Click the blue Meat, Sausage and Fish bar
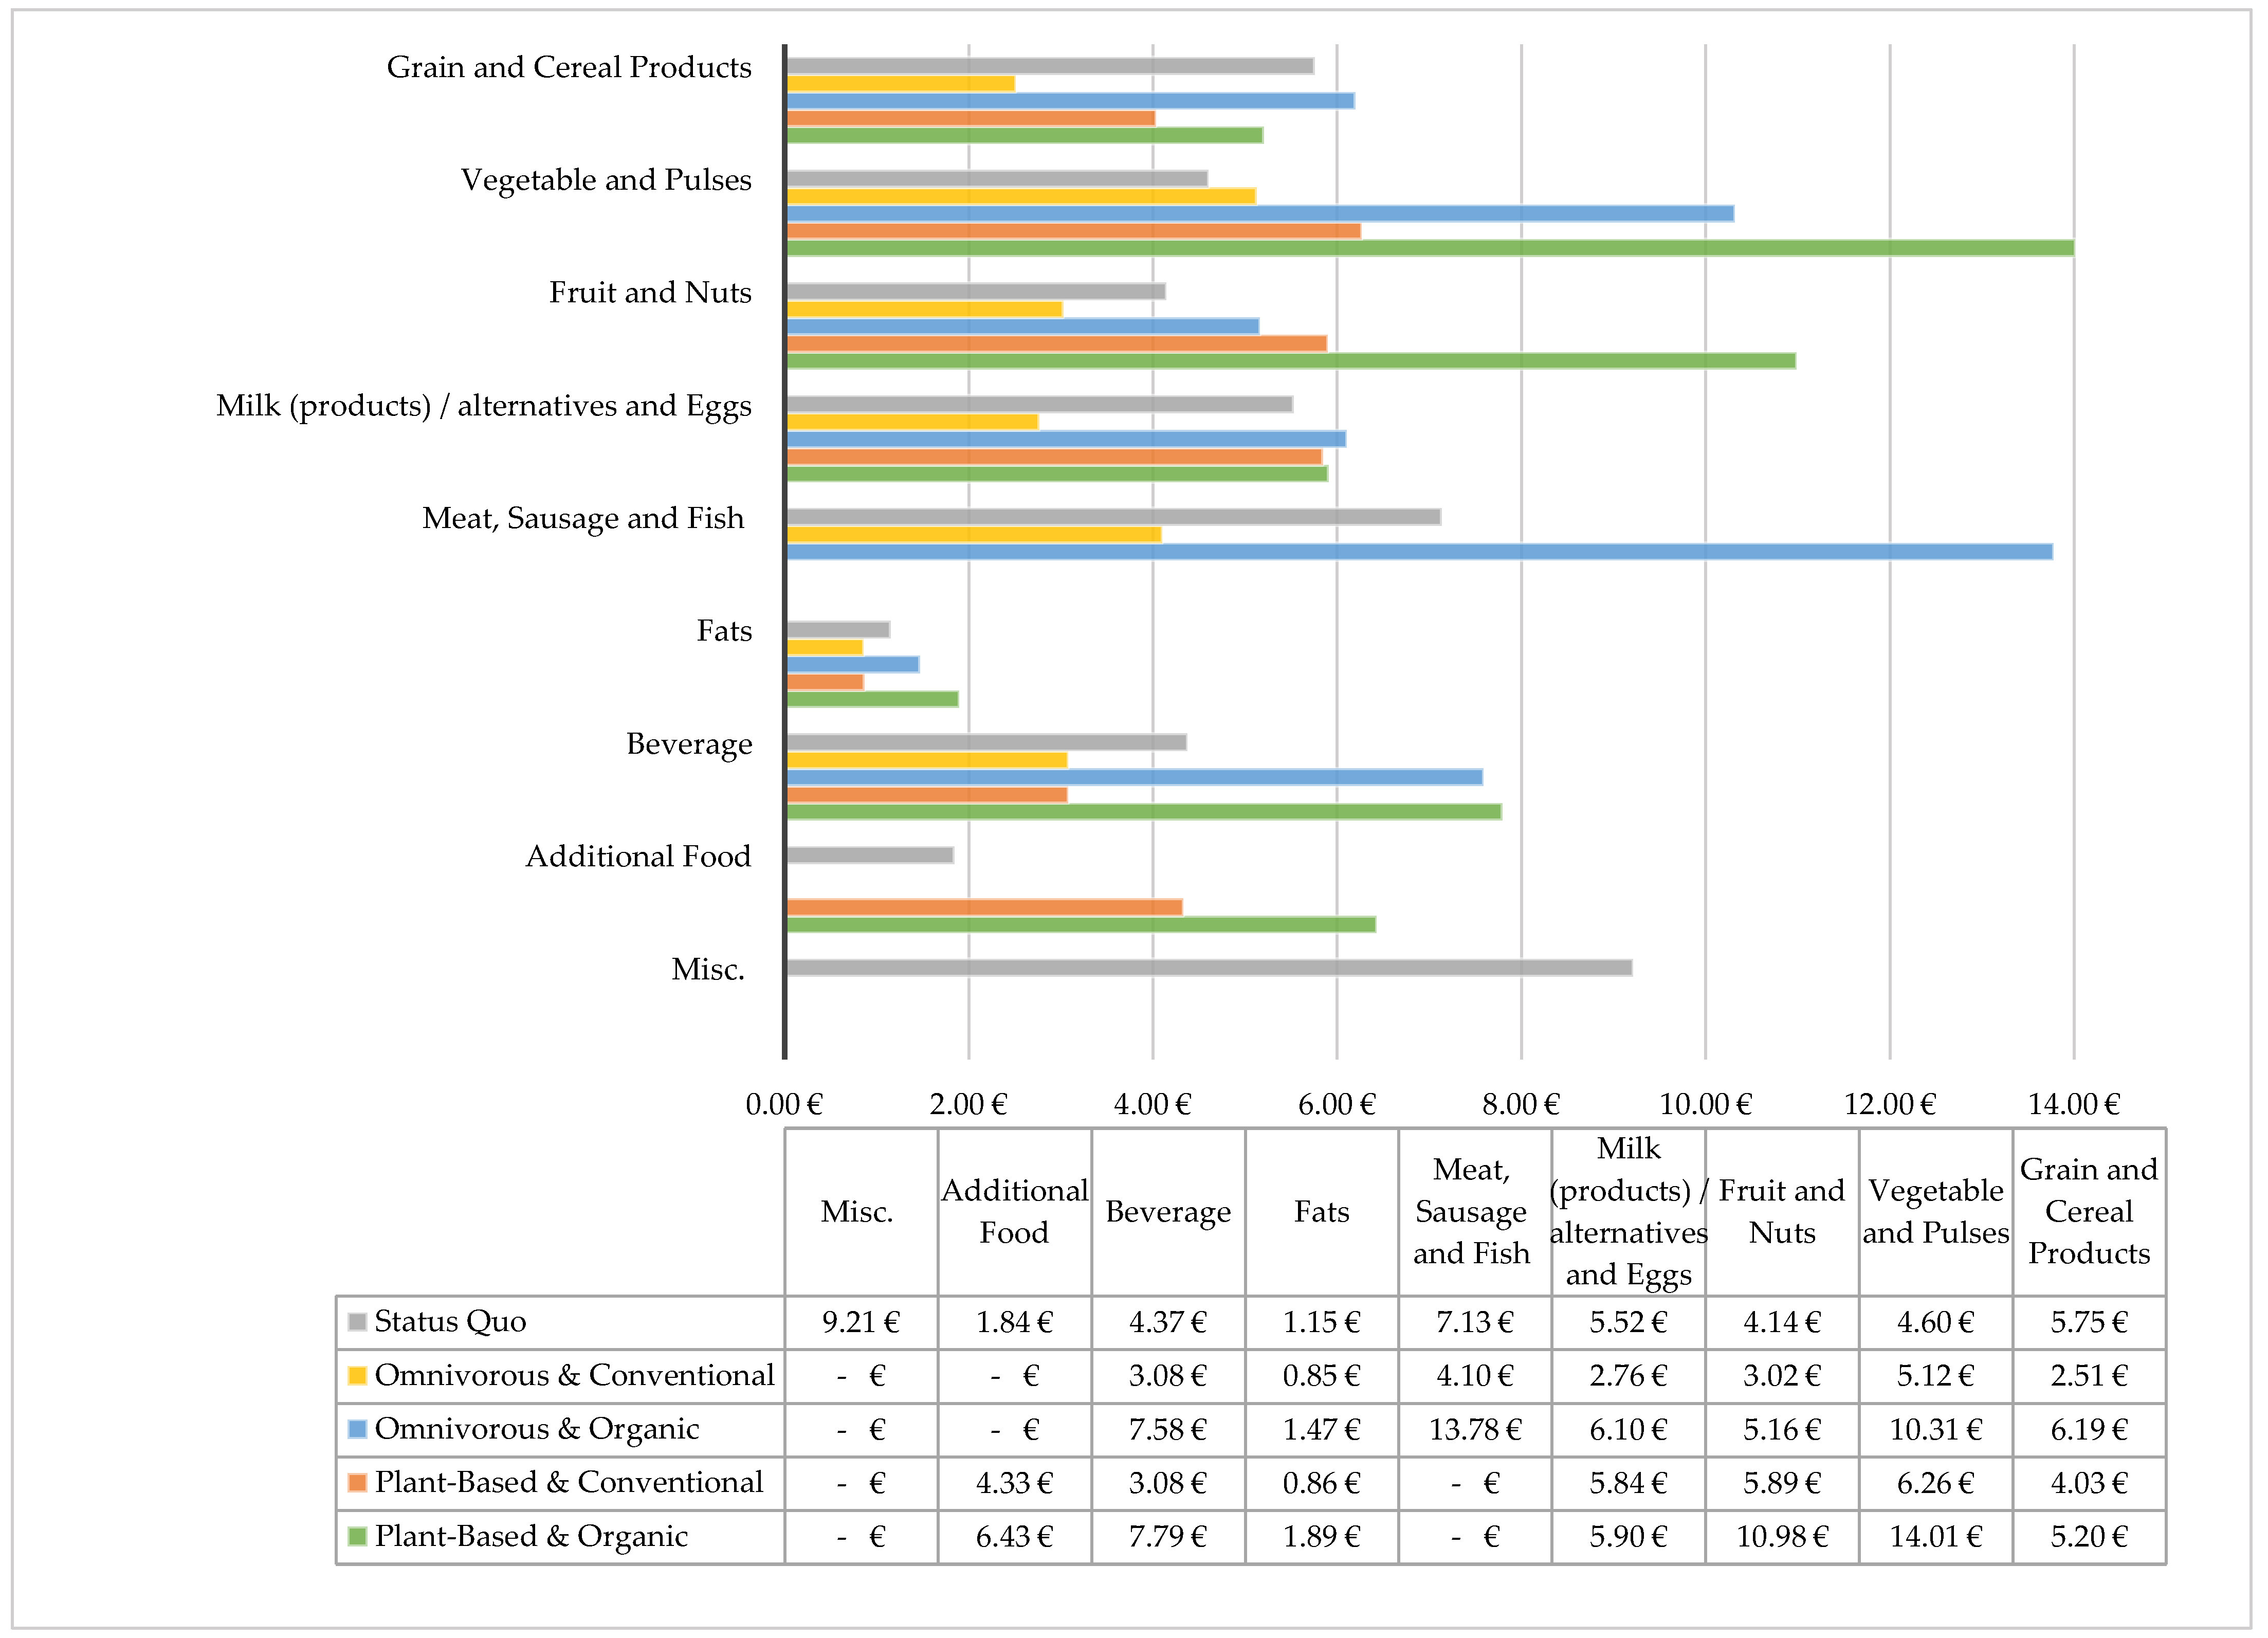Viewport: 2268px width, 1638px height. coord(1420,552)
